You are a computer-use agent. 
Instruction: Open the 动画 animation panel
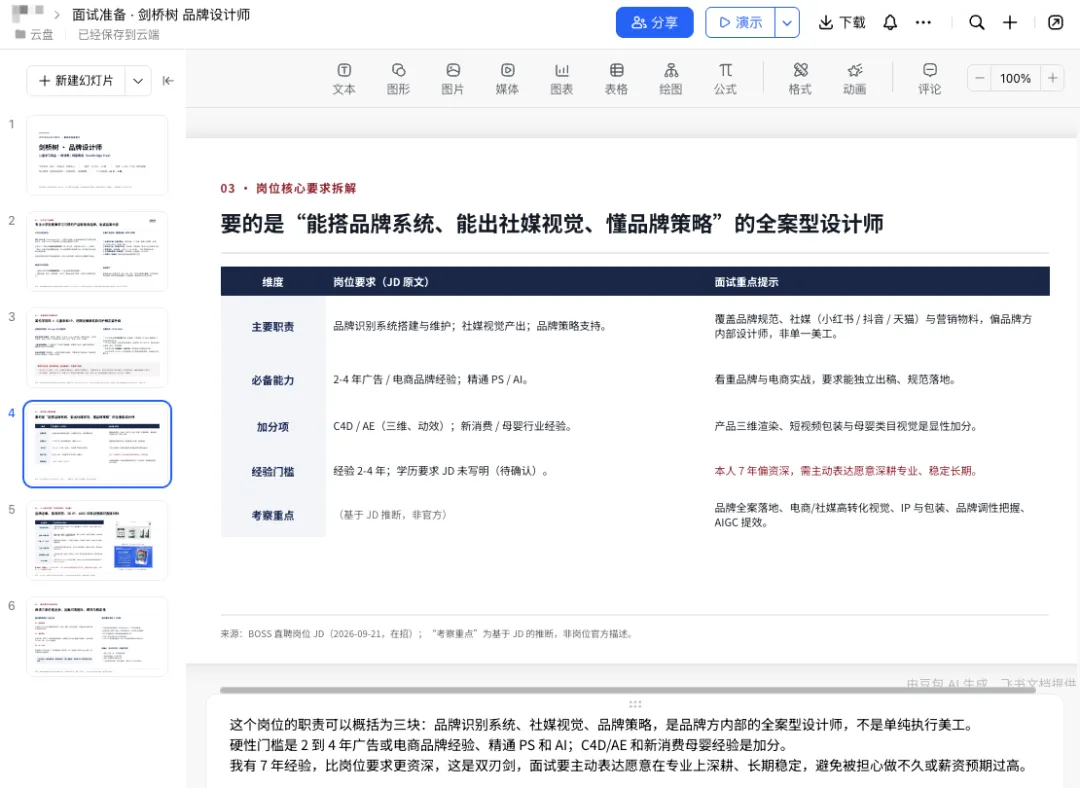854,79
